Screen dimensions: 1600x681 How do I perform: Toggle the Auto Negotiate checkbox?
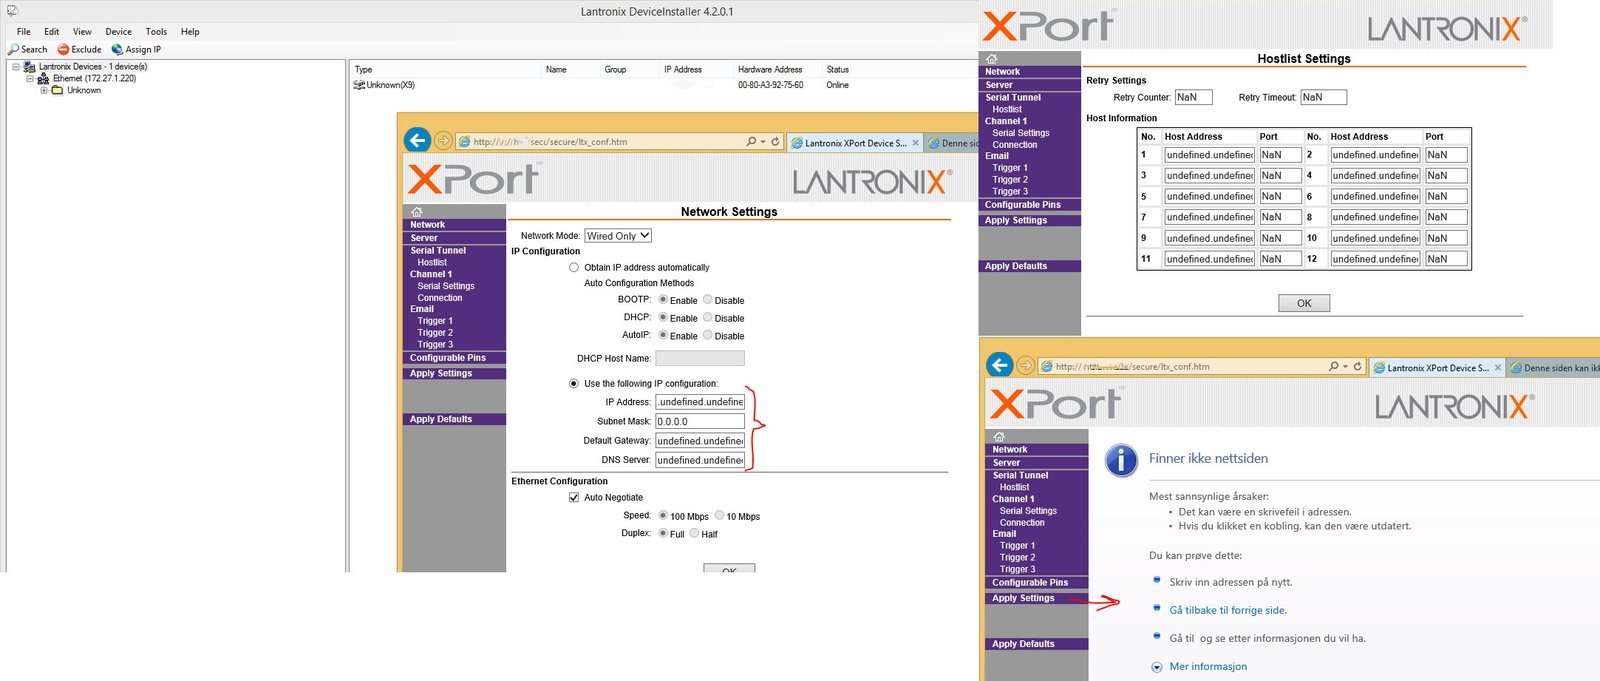coord(574,497)
